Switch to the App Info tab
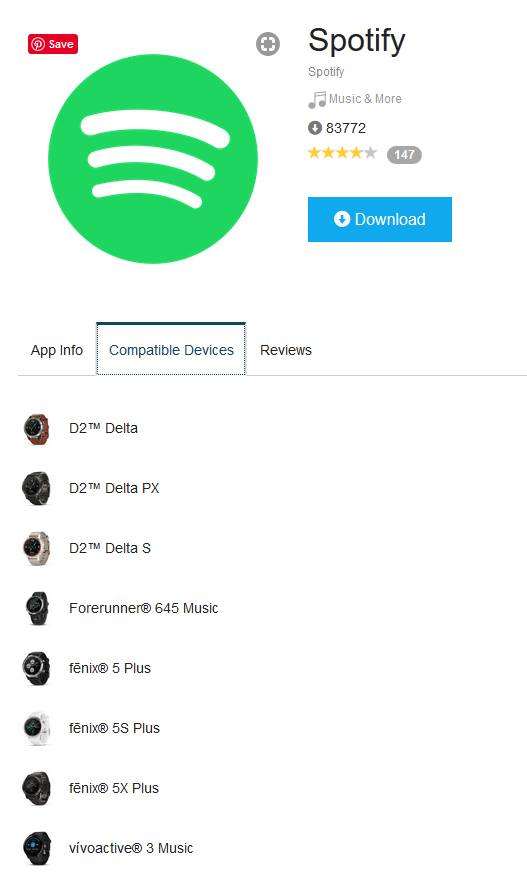Image resolution: width=527 pixels, height=882 pixels. [57, 350]
